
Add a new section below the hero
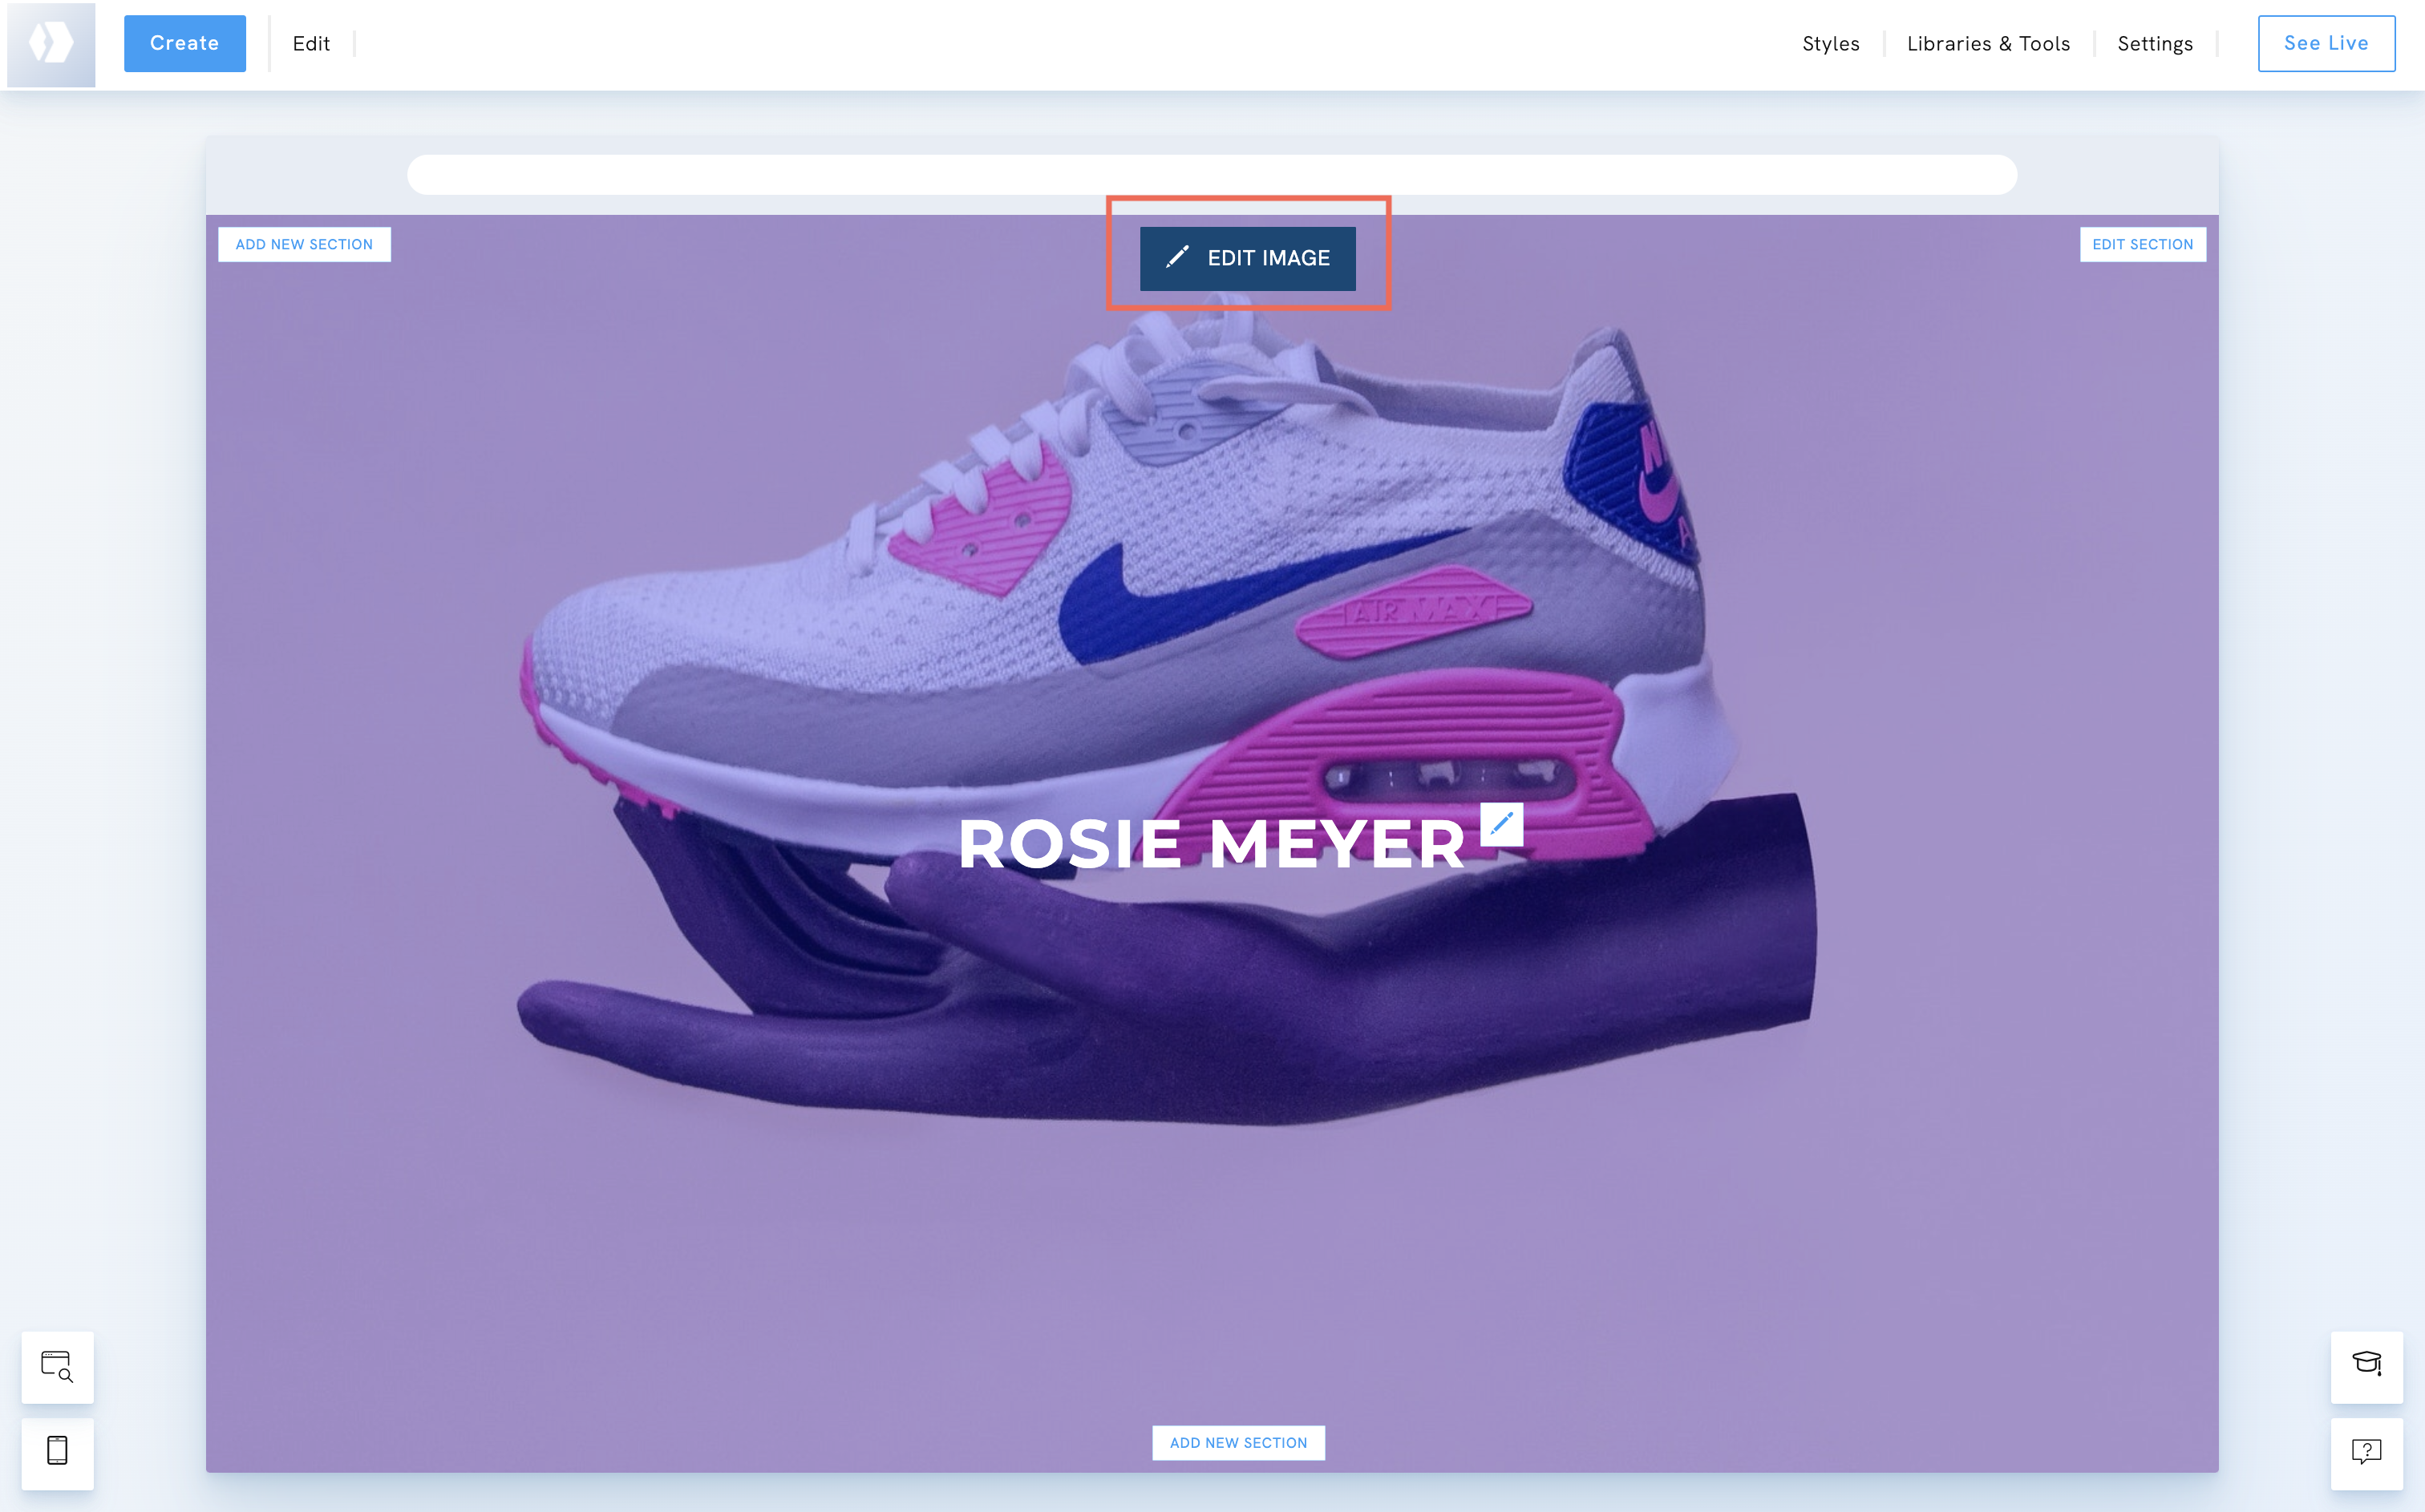tap(1238, 1443)
